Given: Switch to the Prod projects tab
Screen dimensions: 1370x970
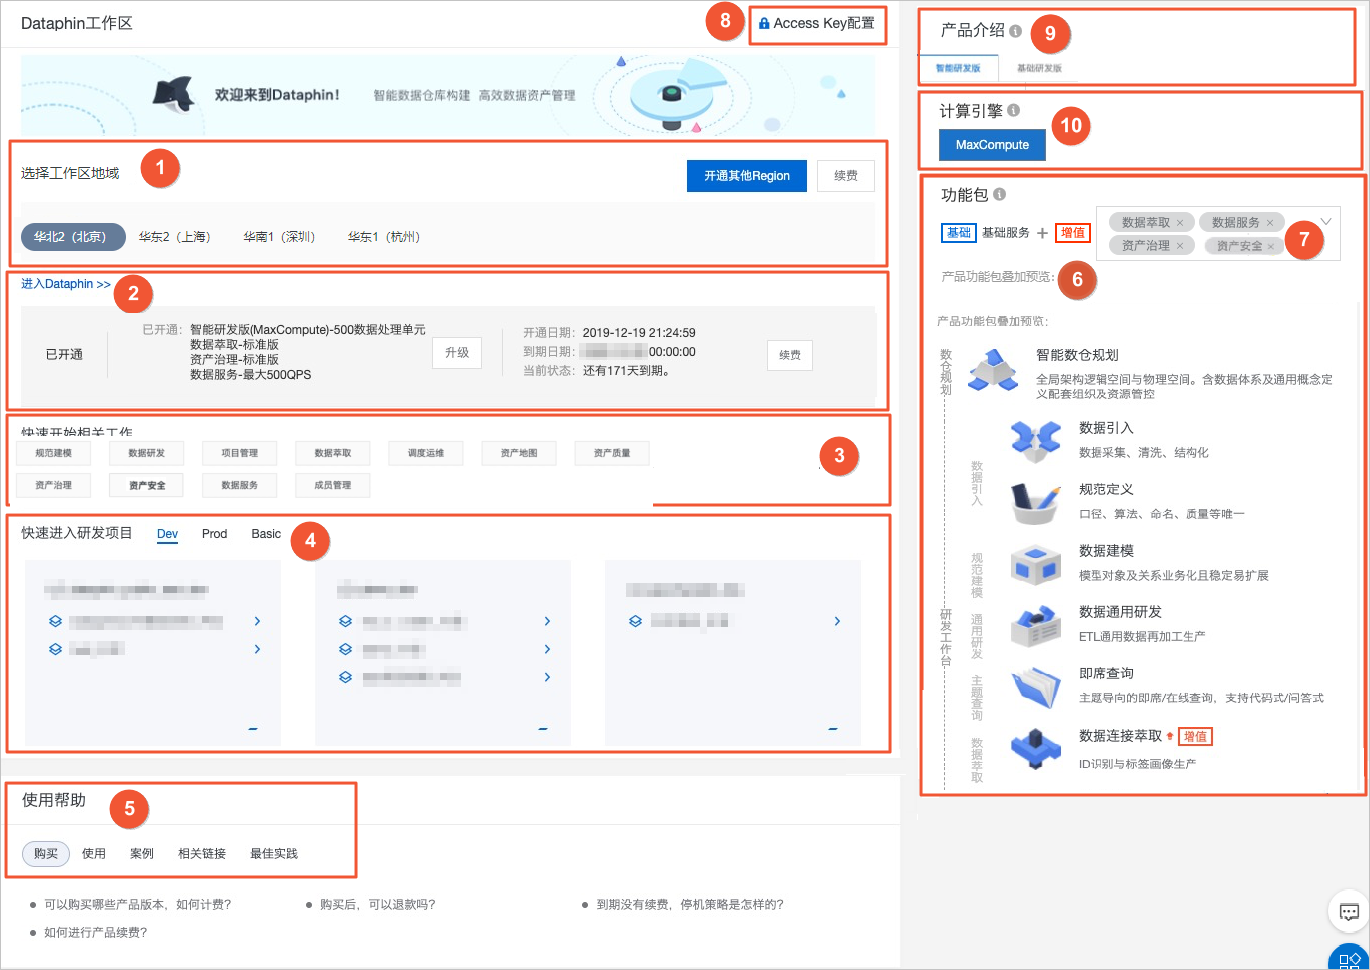Looking at the screenshot, I should point(215,534).
